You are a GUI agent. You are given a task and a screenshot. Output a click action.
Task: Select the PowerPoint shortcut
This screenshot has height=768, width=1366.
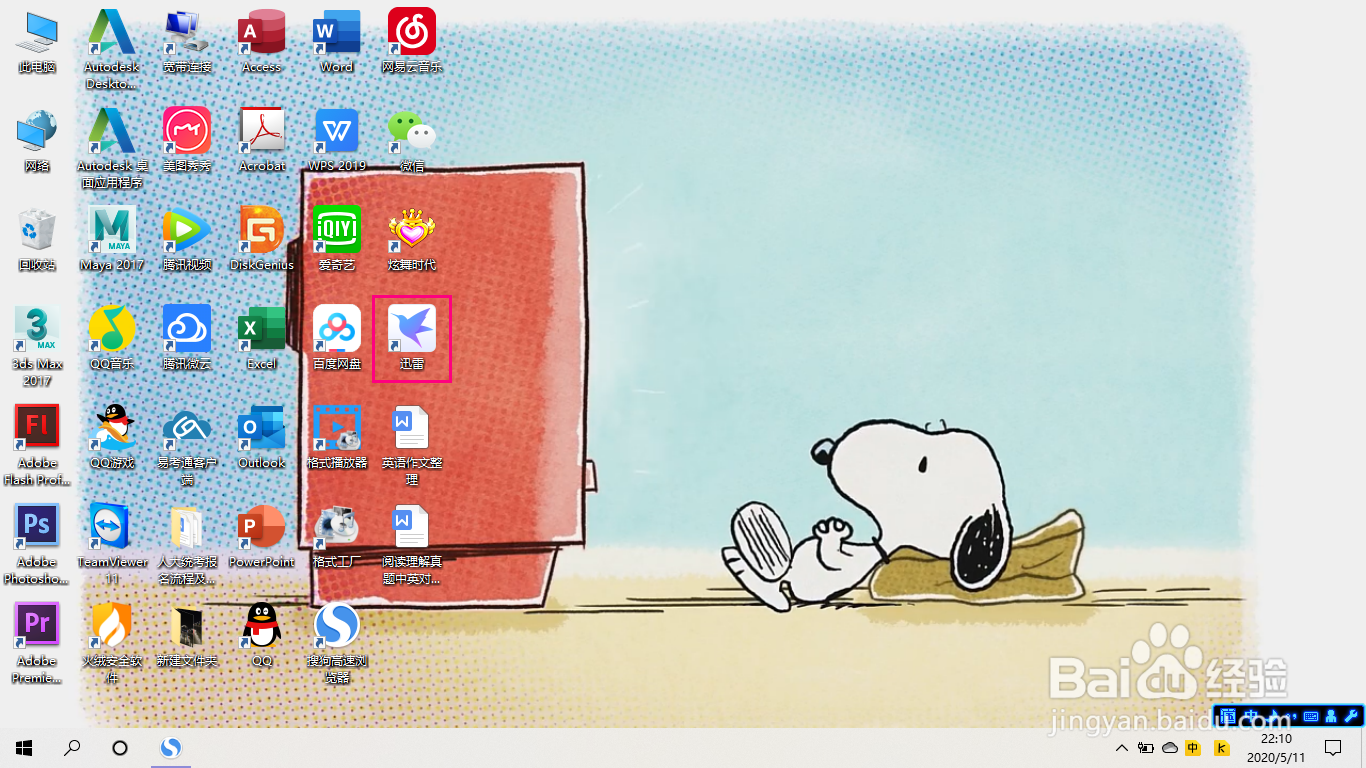[x=262, y=537]
